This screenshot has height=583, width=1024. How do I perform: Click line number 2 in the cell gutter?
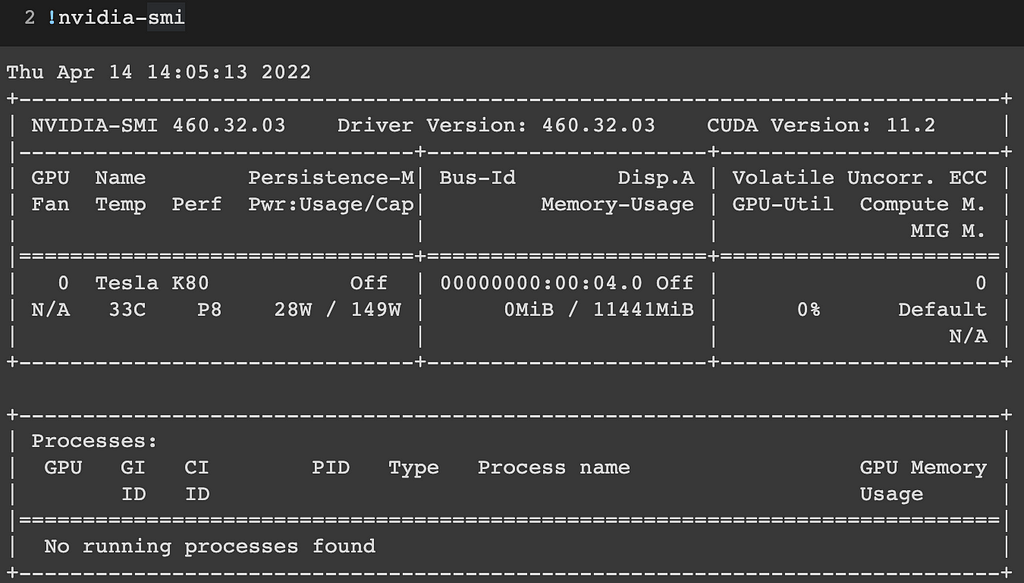pyautogui.click(x=29, y=18)
